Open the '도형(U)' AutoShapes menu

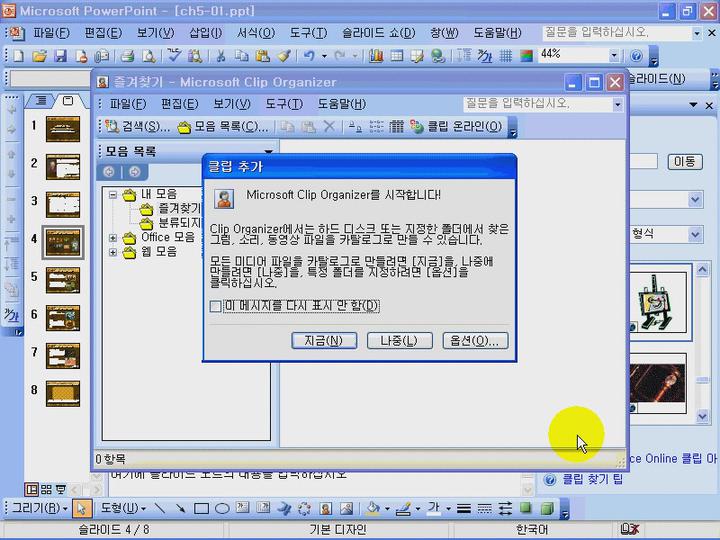[123, 508]
